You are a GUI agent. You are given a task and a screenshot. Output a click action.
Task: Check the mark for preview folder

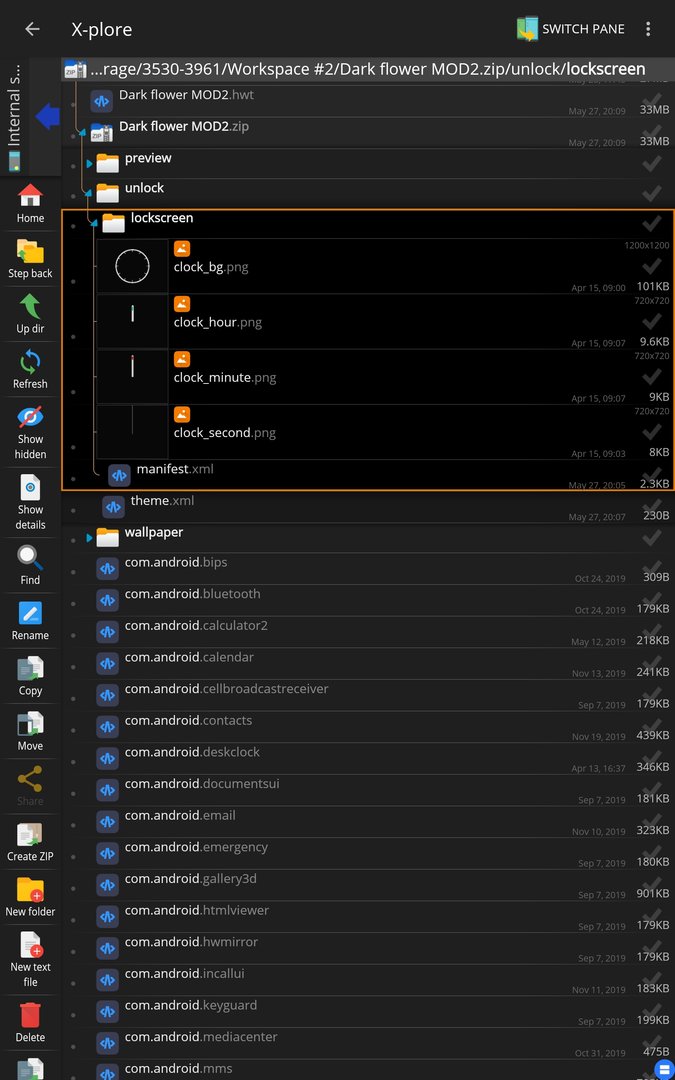(652, 163)
